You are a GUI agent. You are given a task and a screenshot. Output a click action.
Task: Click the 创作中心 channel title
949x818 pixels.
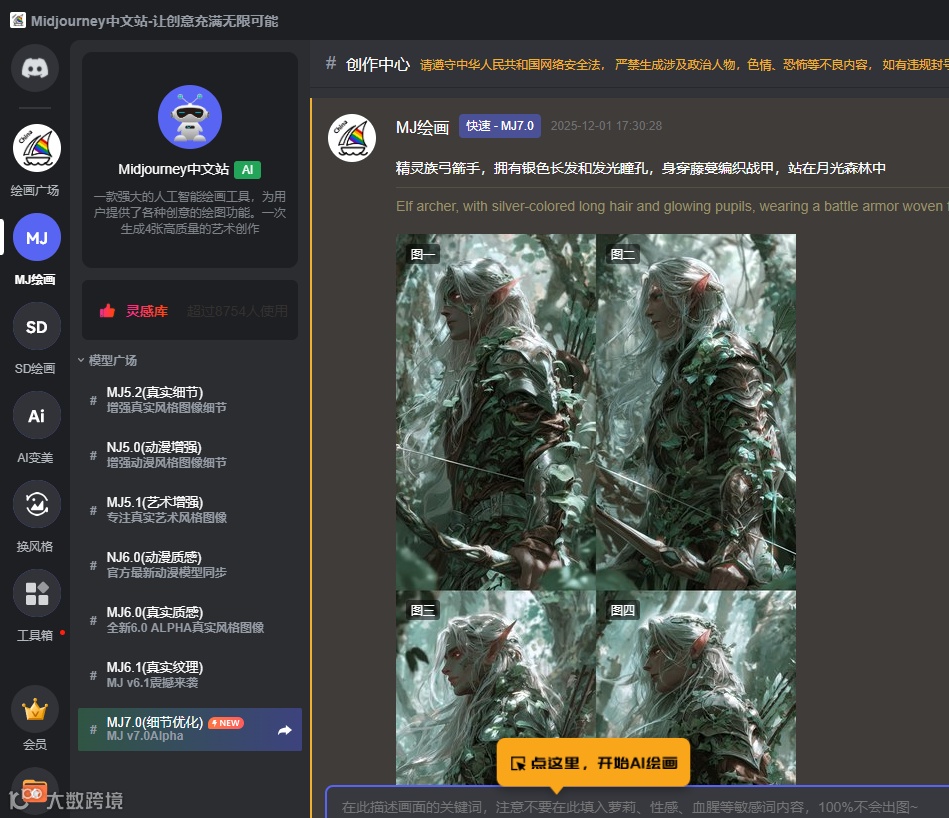point(378,64)
